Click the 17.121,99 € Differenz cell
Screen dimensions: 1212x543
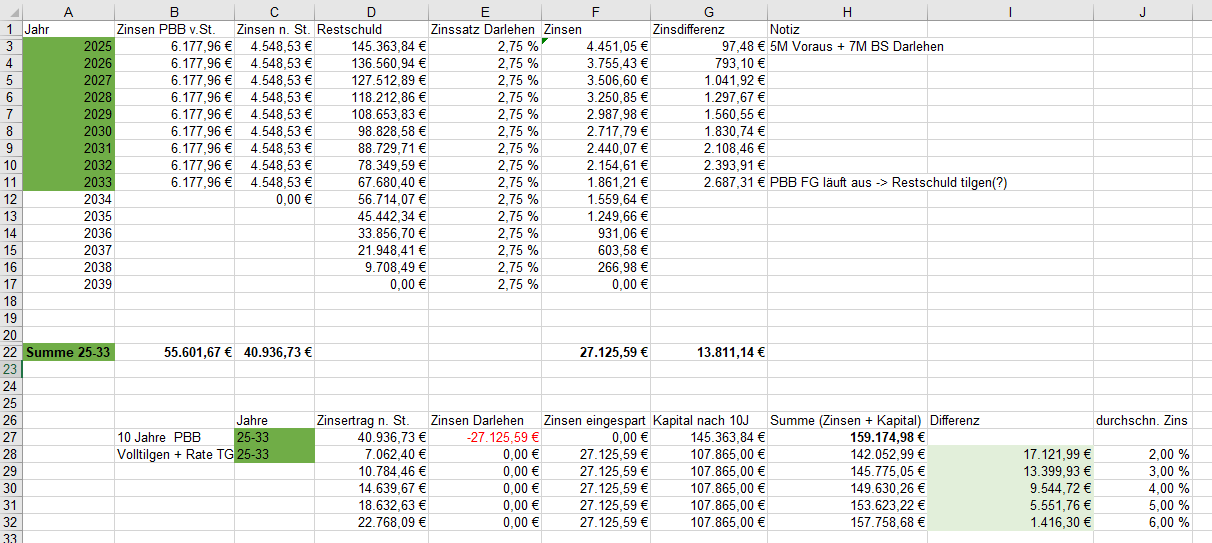[x=1011, y=454]
